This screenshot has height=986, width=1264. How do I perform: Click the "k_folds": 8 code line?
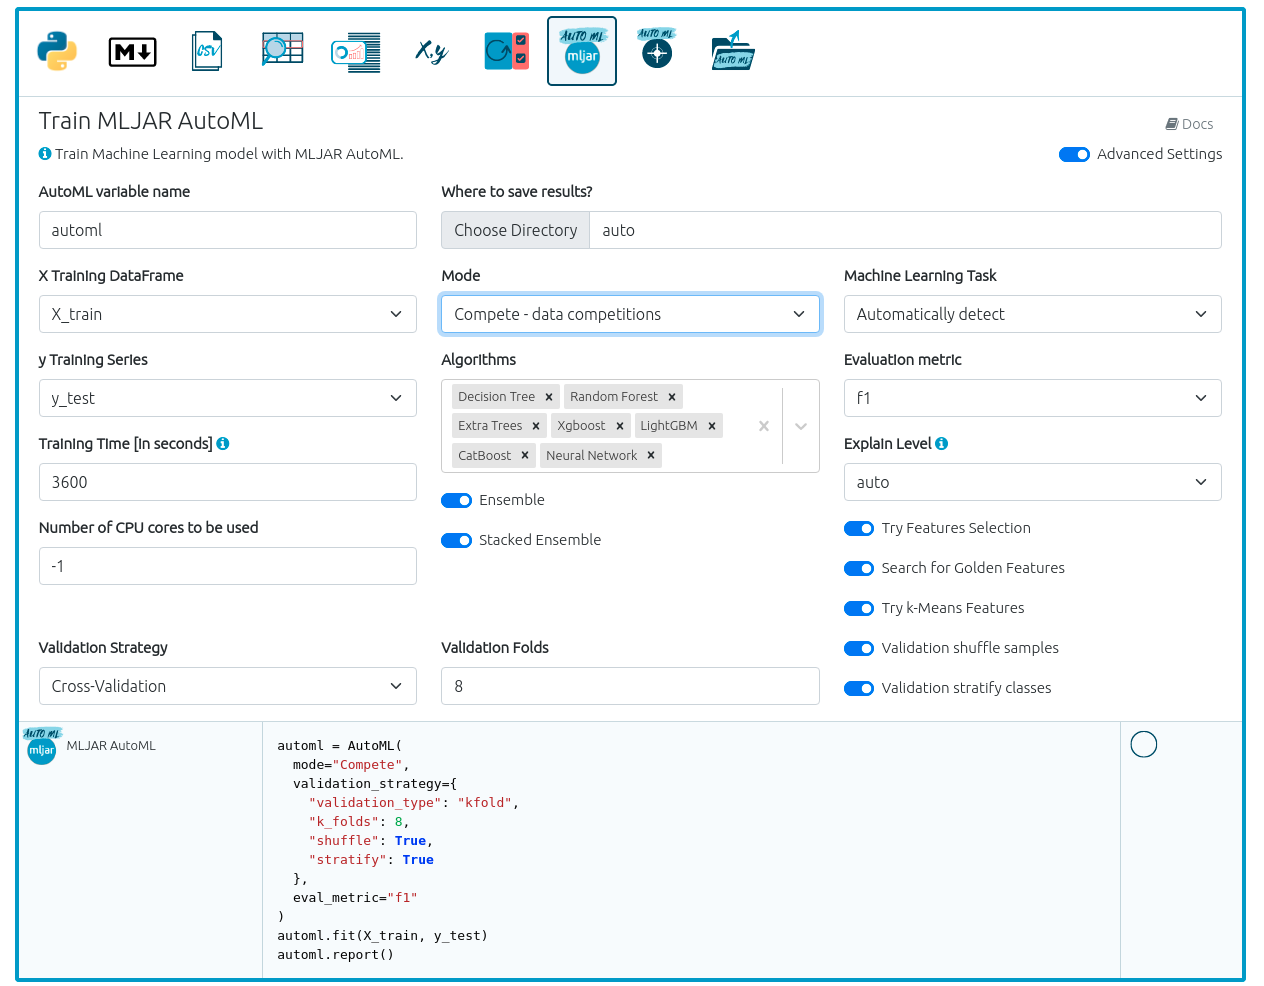(x=359, y=822)
